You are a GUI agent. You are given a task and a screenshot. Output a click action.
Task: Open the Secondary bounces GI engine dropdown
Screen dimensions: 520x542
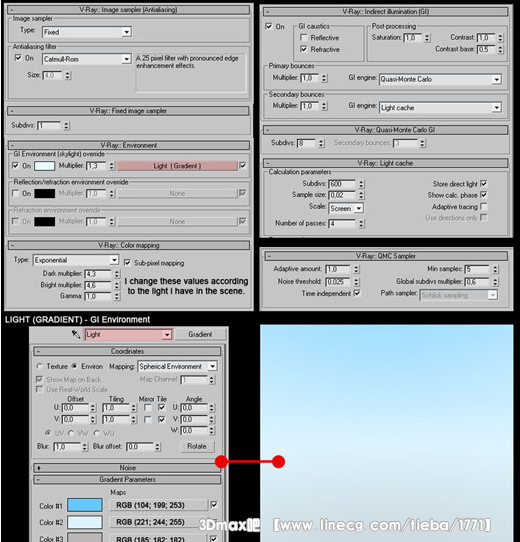pyautogui.click(x=496, y=108)
